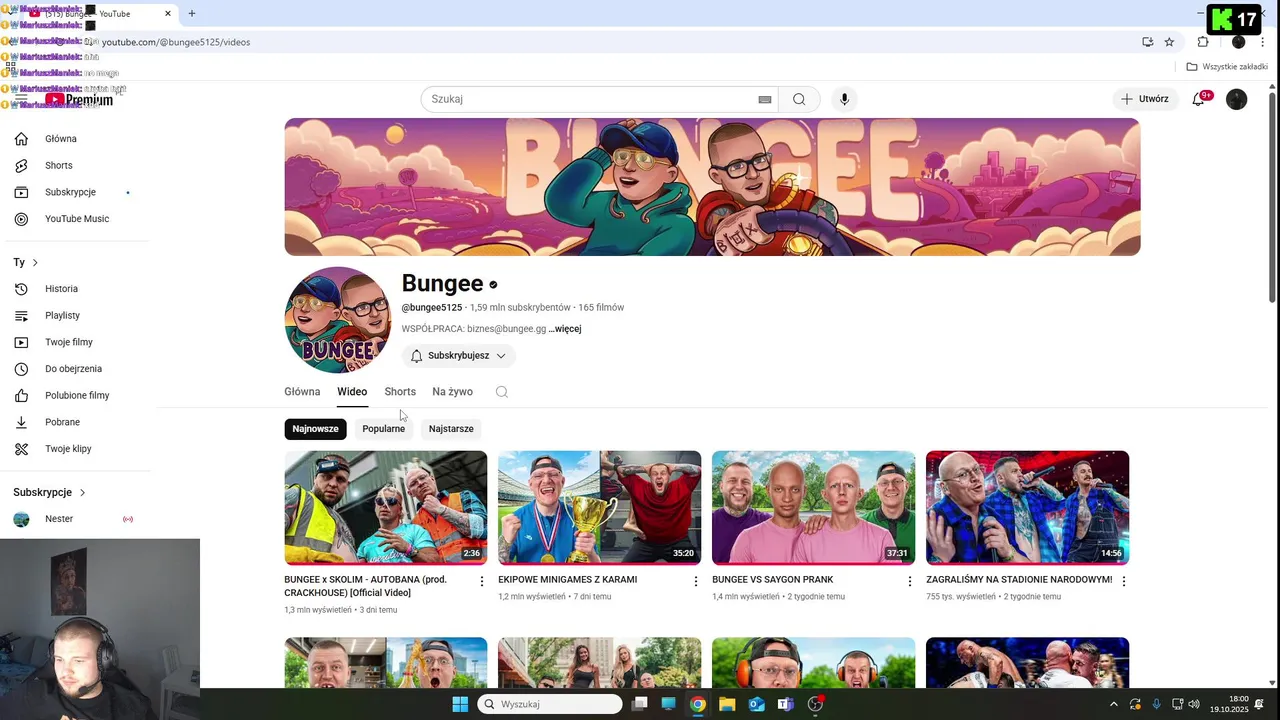Switch to the channel Shorts tab
The width and height of the screenshot is (1280, 720).
click(x=400, y=392)
